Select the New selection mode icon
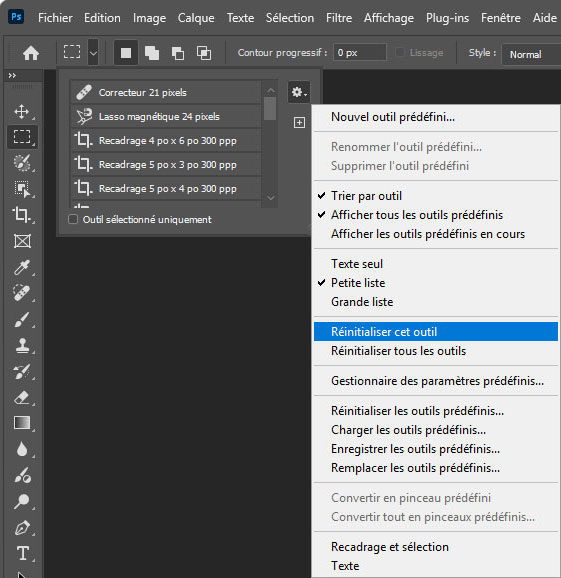 [126, 53]
